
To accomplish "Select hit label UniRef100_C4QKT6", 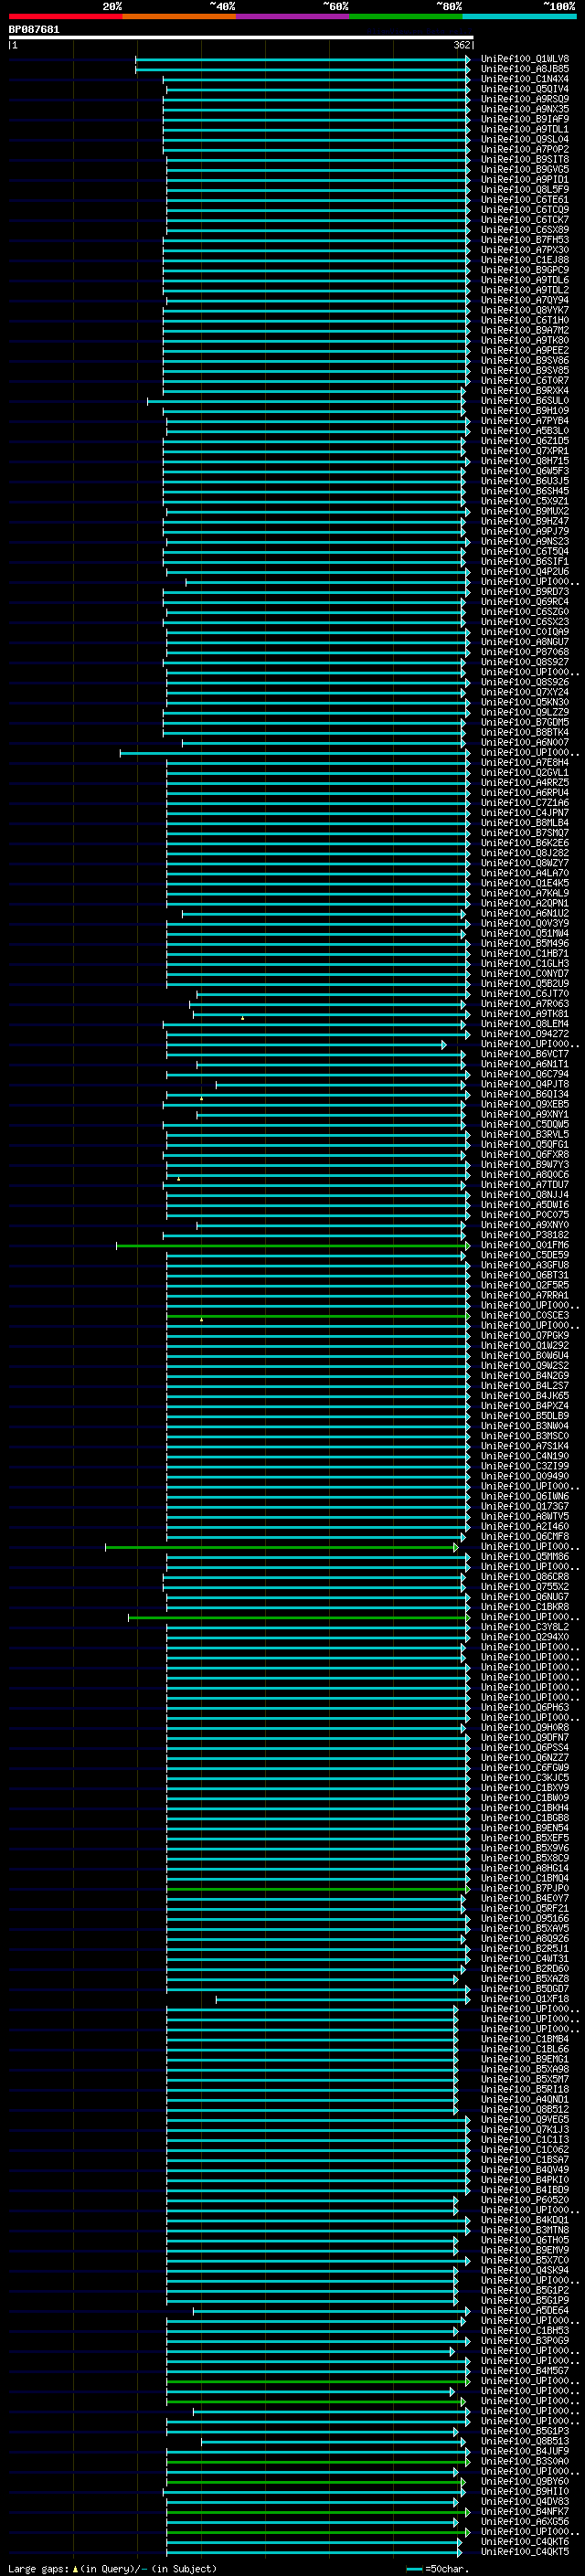I will 525,2541.
